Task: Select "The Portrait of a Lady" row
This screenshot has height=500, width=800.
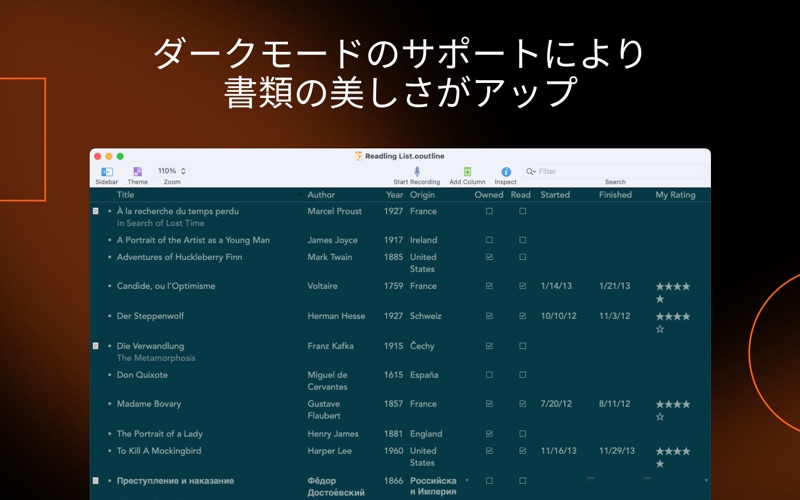Action: point(159,434)
